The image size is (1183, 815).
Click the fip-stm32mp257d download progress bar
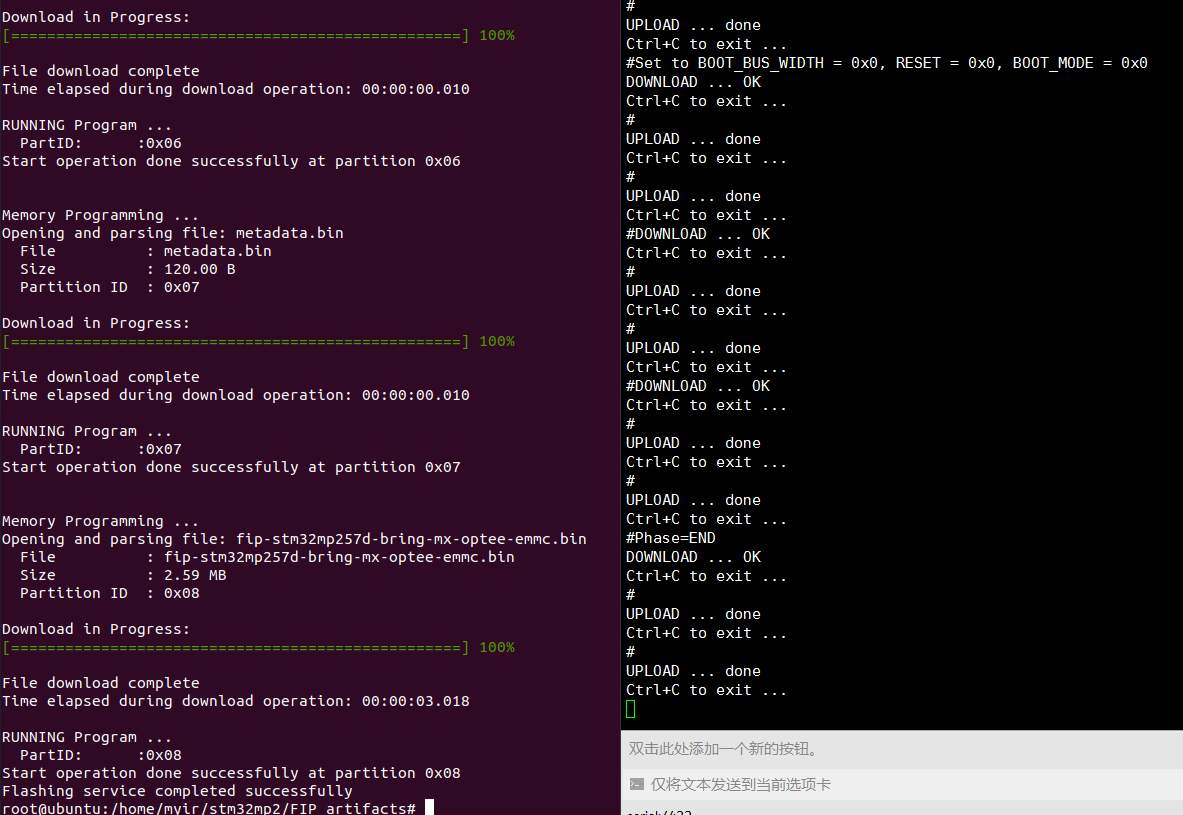(236, 647)
